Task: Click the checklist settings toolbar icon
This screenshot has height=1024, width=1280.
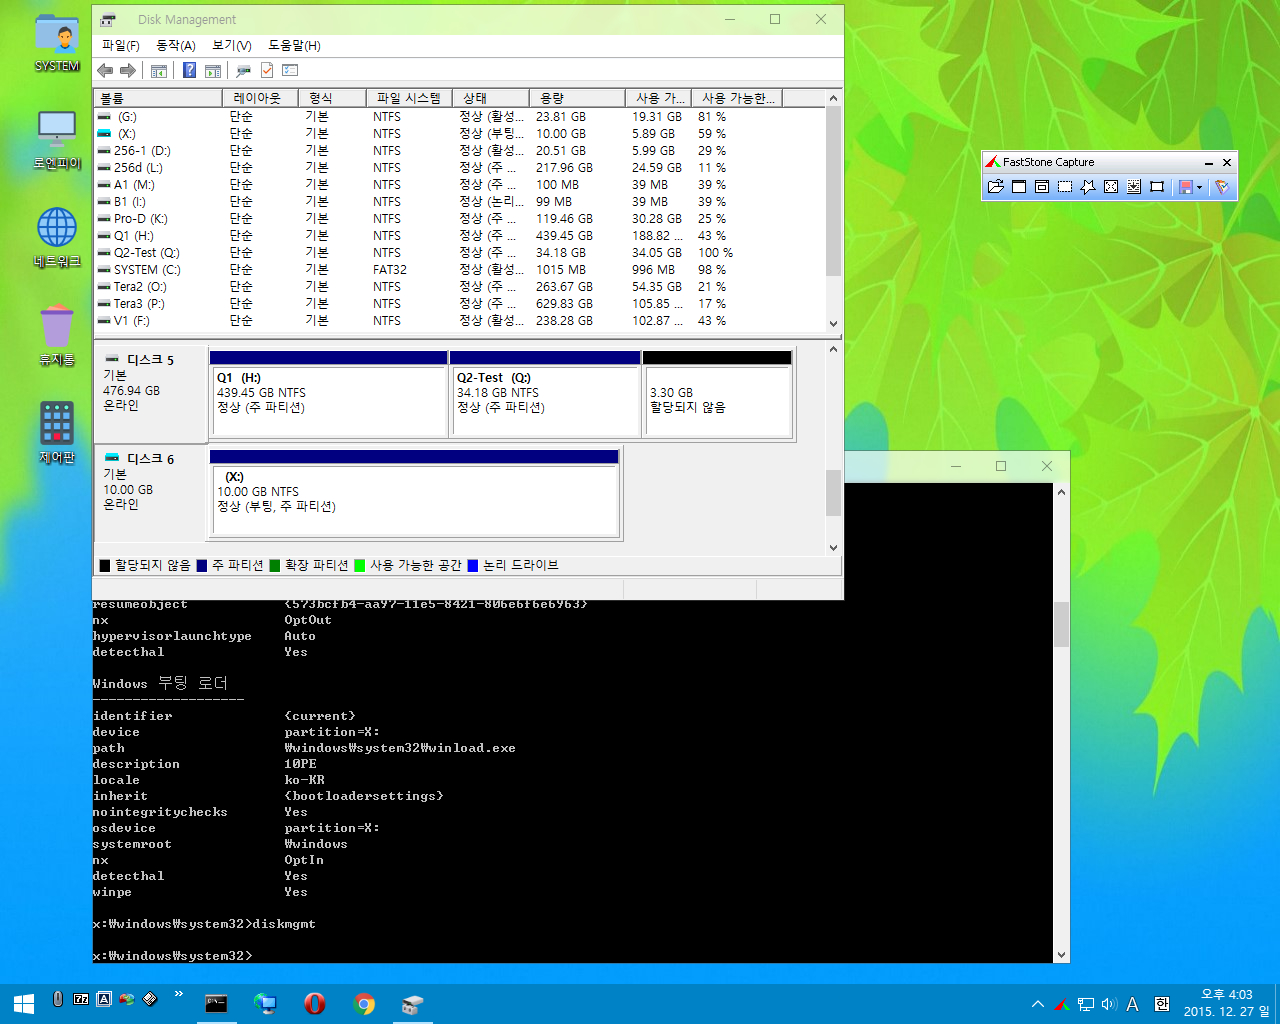Action: 290,71
